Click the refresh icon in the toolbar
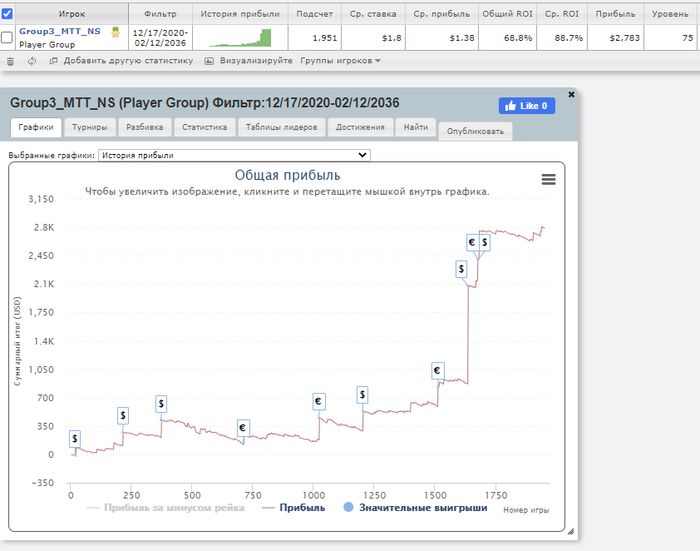Screen dimensions: 700x551 [x=32, y=61]
